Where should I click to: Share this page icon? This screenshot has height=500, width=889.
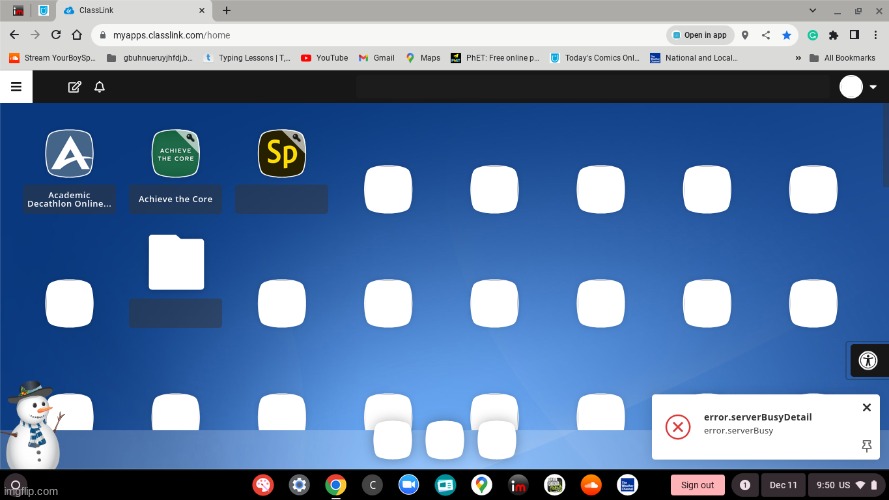(765, 35)
